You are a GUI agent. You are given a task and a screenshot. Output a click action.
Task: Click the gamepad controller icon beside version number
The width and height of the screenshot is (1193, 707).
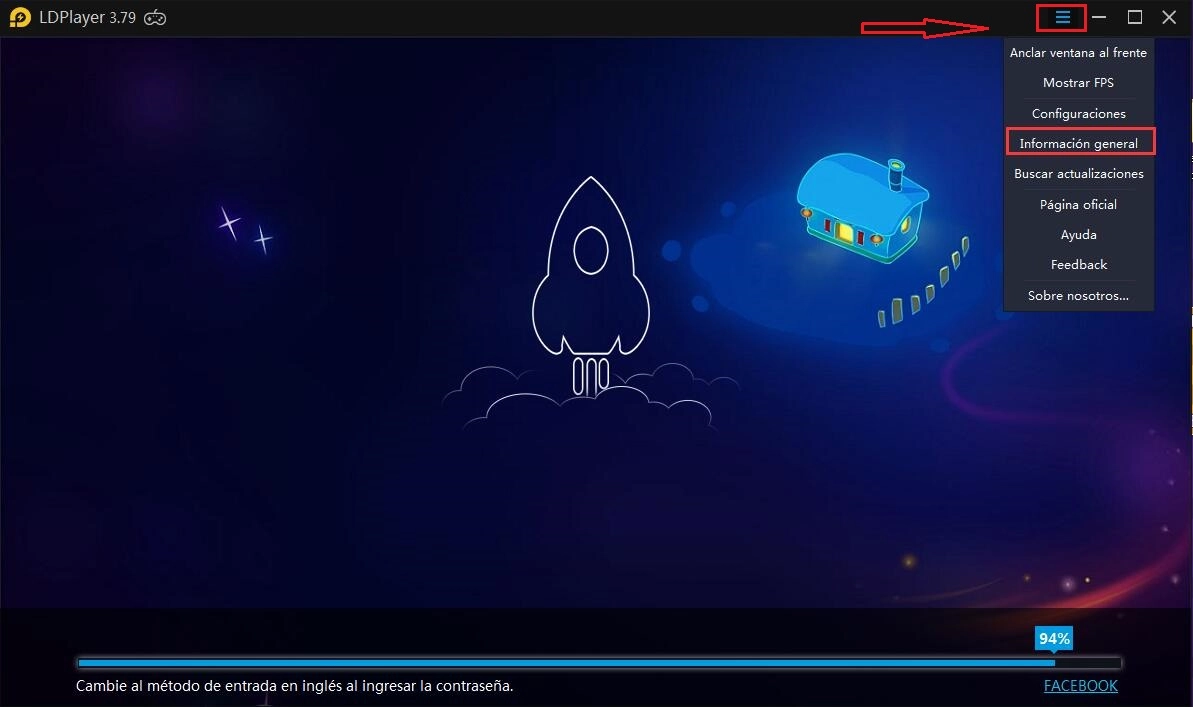click(x=154, y=17)
